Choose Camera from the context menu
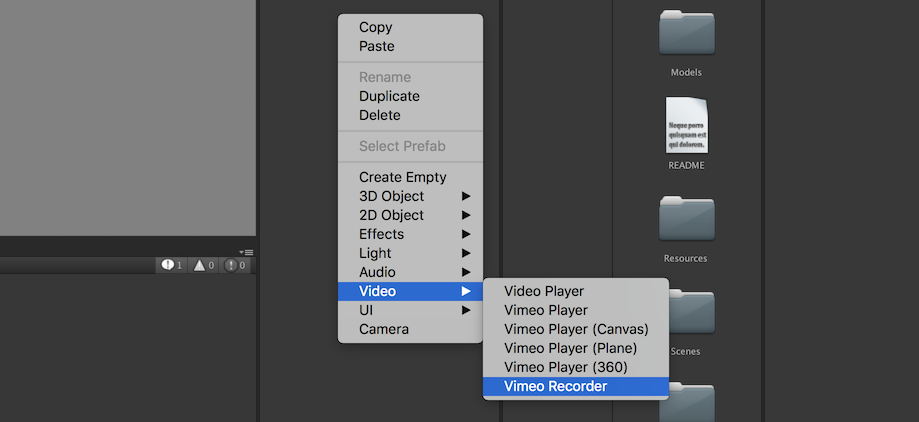919x422 pixels. [x=410, y=329]
